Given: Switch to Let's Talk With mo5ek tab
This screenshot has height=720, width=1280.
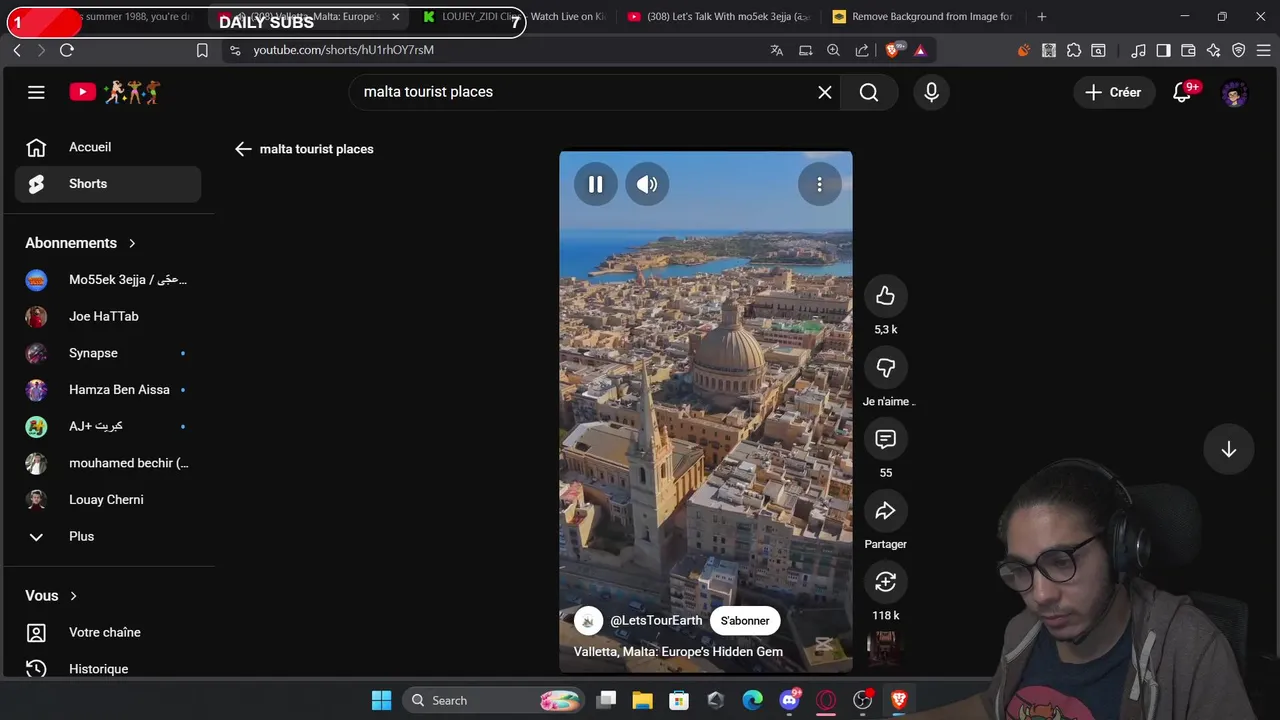Looking at the screenshot, I should pos(717,16).
